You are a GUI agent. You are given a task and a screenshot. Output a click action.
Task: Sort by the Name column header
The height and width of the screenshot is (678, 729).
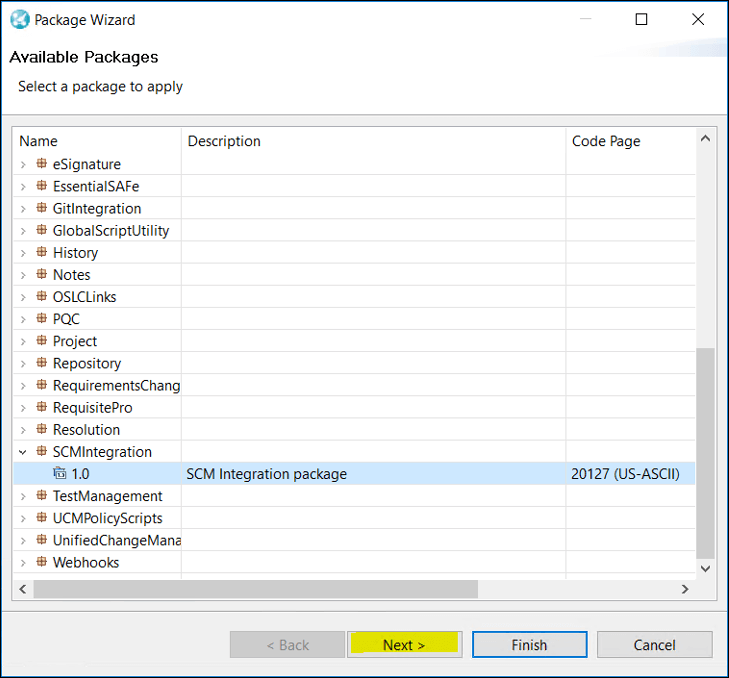point(97,141)
